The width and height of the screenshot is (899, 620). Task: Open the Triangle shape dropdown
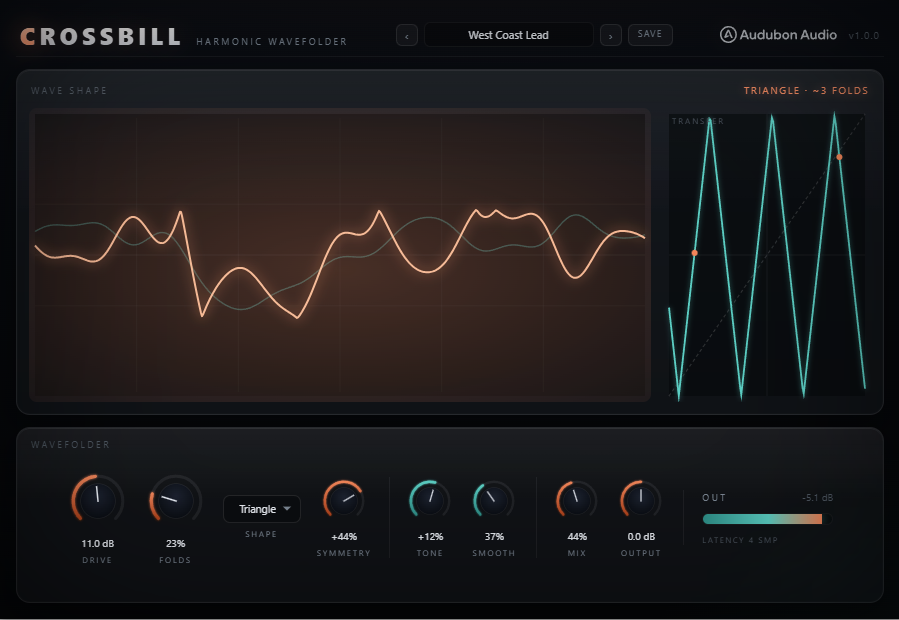click(261, 509)
